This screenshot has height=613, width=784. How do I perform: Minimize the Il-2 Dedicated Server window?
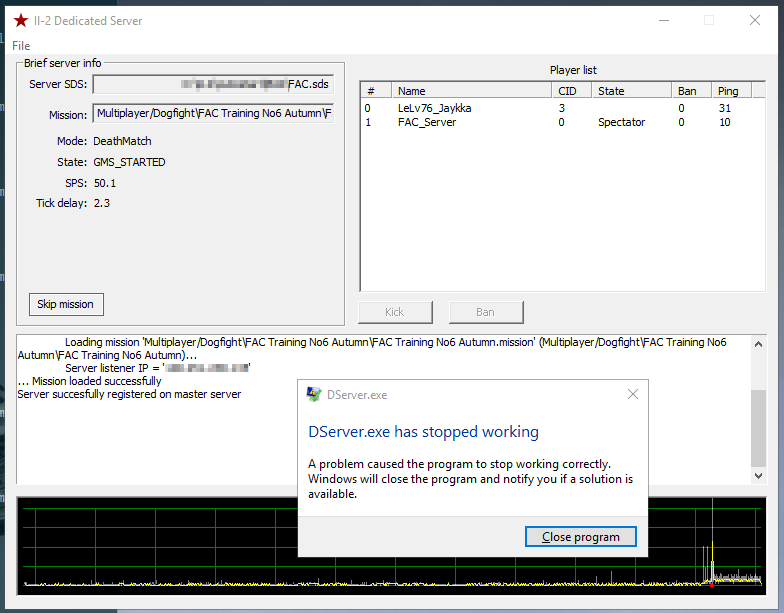click(x=664, y=20)
